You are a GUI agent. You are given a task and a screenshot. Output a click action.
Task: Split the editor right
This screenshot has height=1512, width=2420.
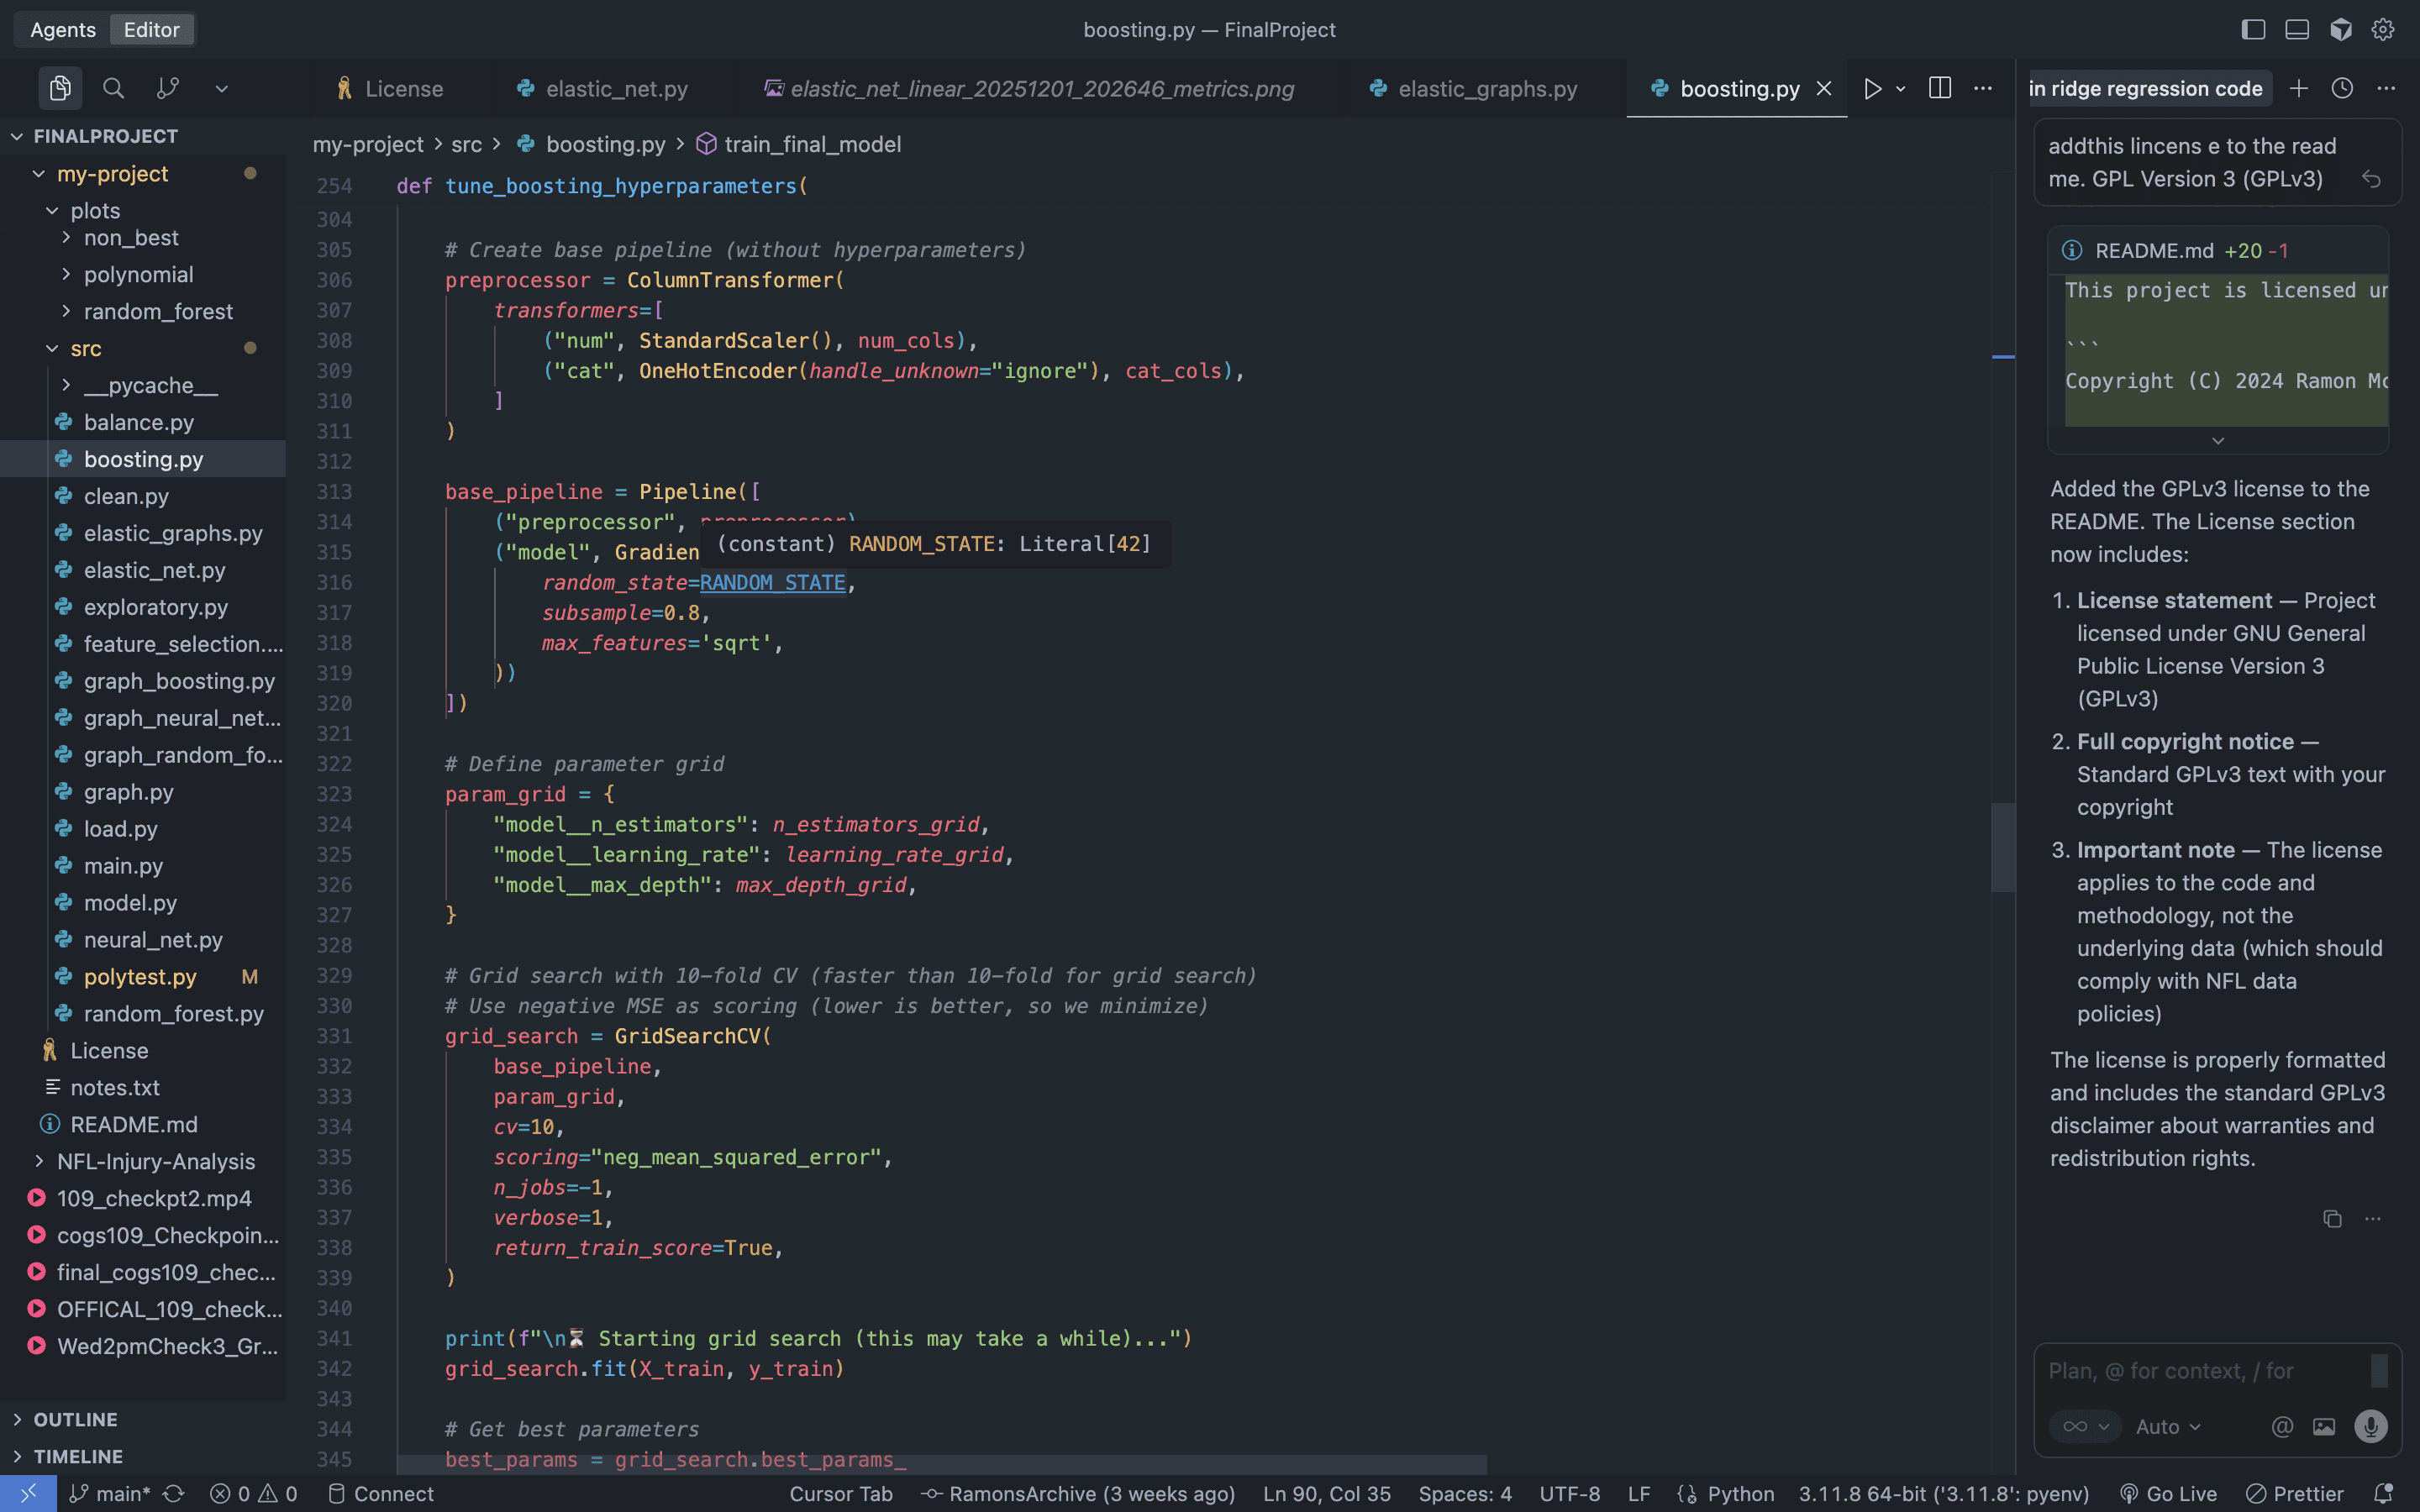pos(1940,88)
